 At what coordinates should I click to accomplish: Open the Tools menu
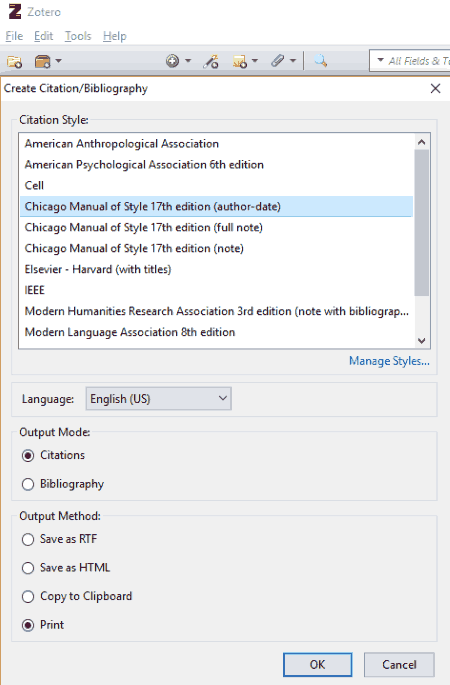(x=78, y=36)
